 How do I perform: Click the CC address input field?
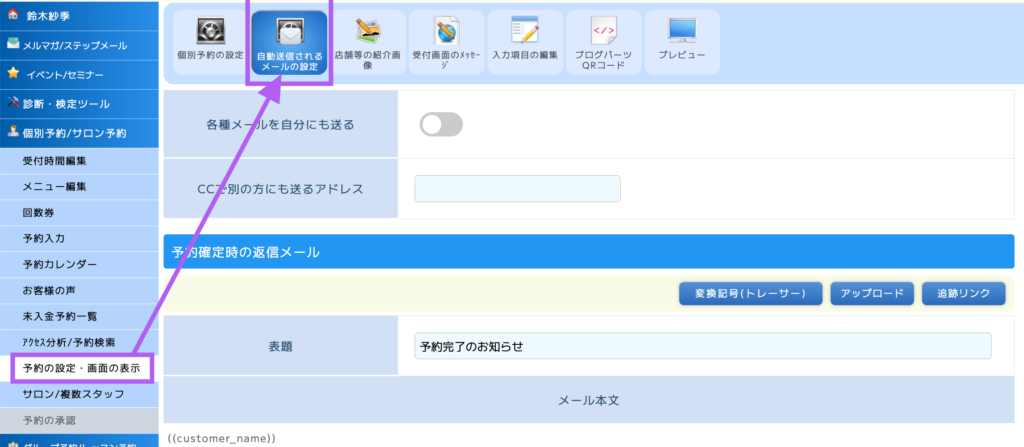click(x=517, y=189)
